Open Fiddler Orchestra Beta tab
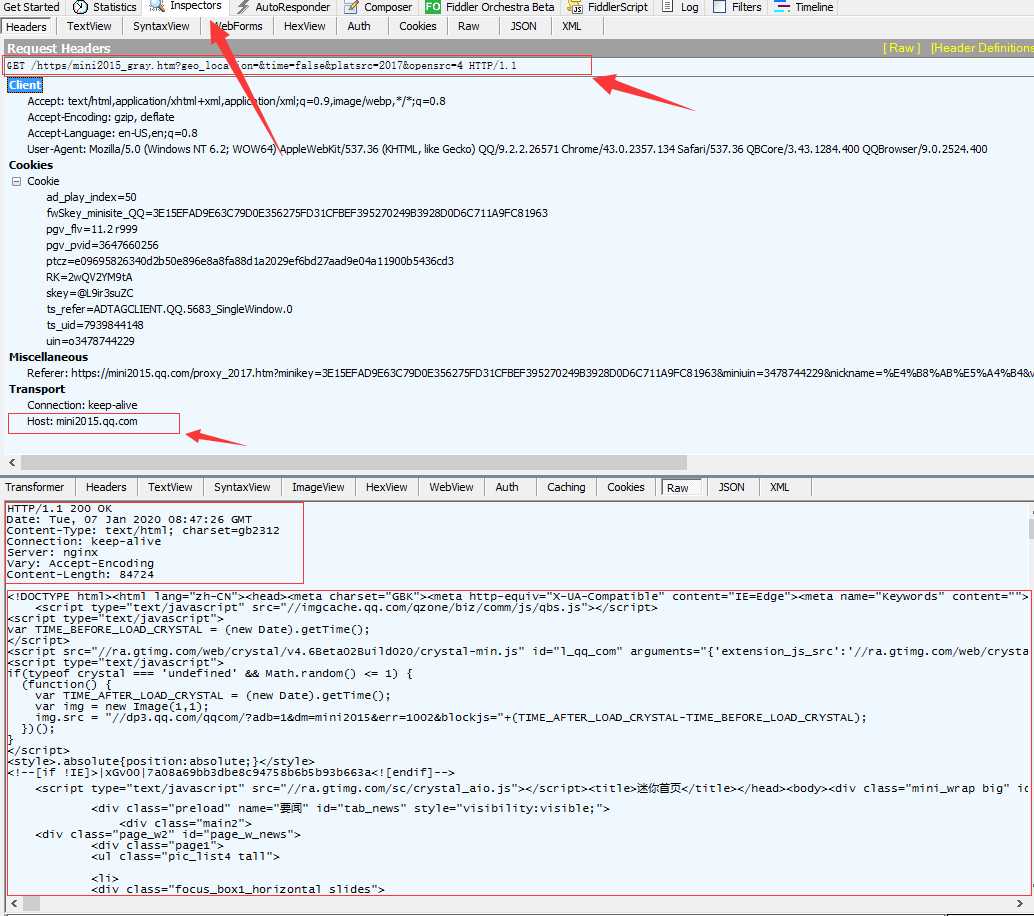 [489, 7]
